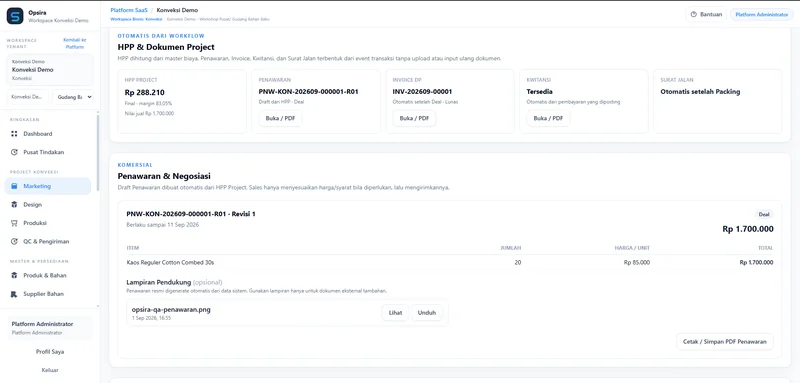The image size is (800, 383).
Task: Click the HPP & Dokumen Project heading
Action: tap(166, 47)
